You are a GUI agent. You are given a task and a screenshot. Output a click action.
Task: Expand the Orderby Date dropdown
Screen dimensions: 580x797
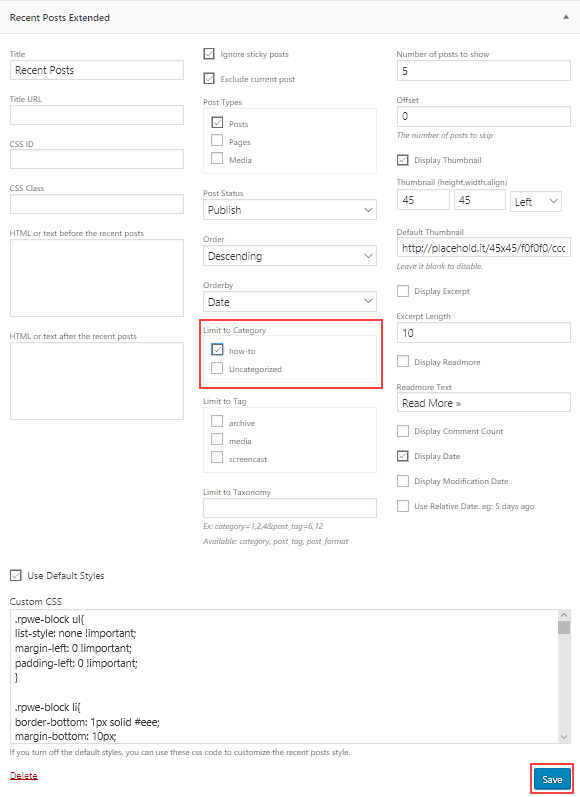[x=290, y=302]
